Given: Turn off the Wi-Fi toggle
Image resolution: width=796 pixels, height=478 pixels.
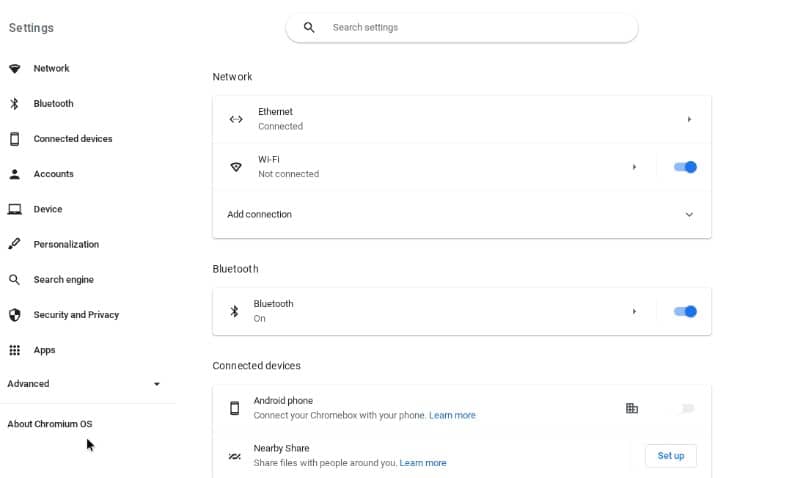Looking at the screenshot, I should (685, 167).
